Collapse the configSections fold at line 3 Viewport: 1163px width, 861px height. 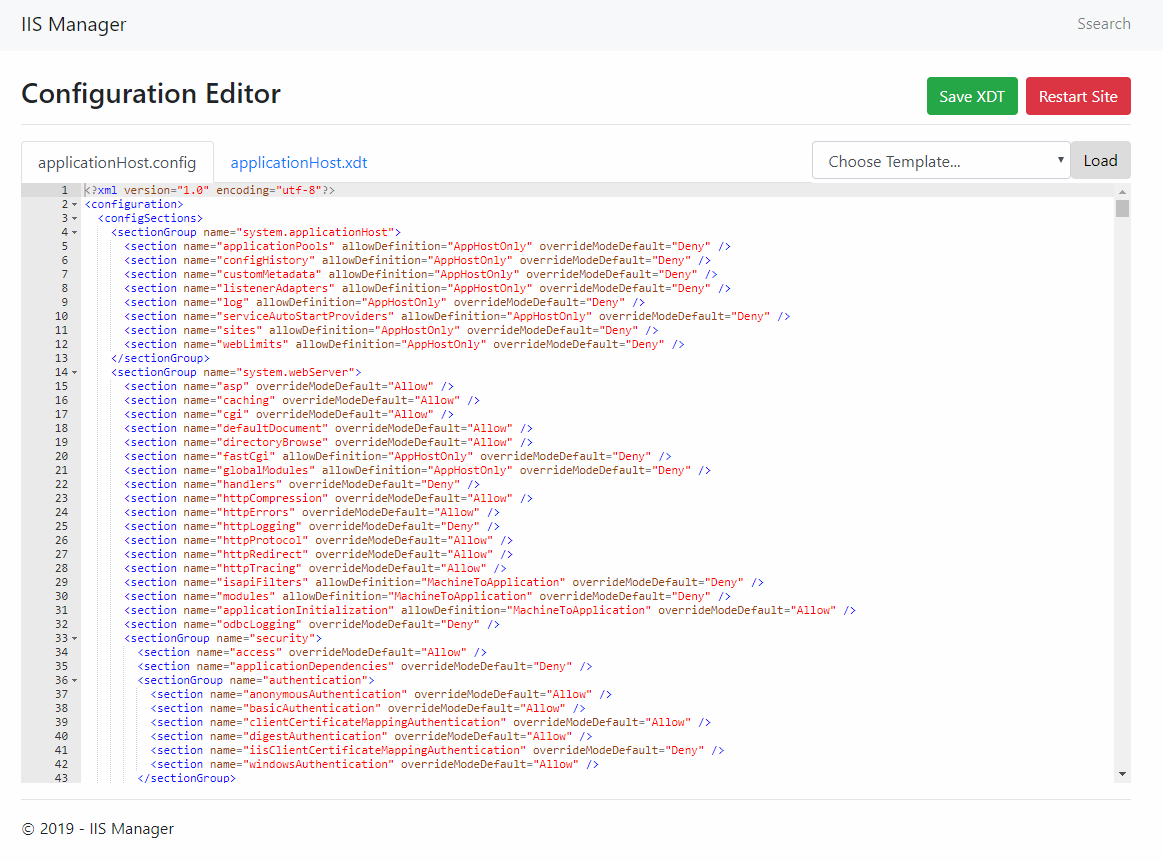click(74, 219)
